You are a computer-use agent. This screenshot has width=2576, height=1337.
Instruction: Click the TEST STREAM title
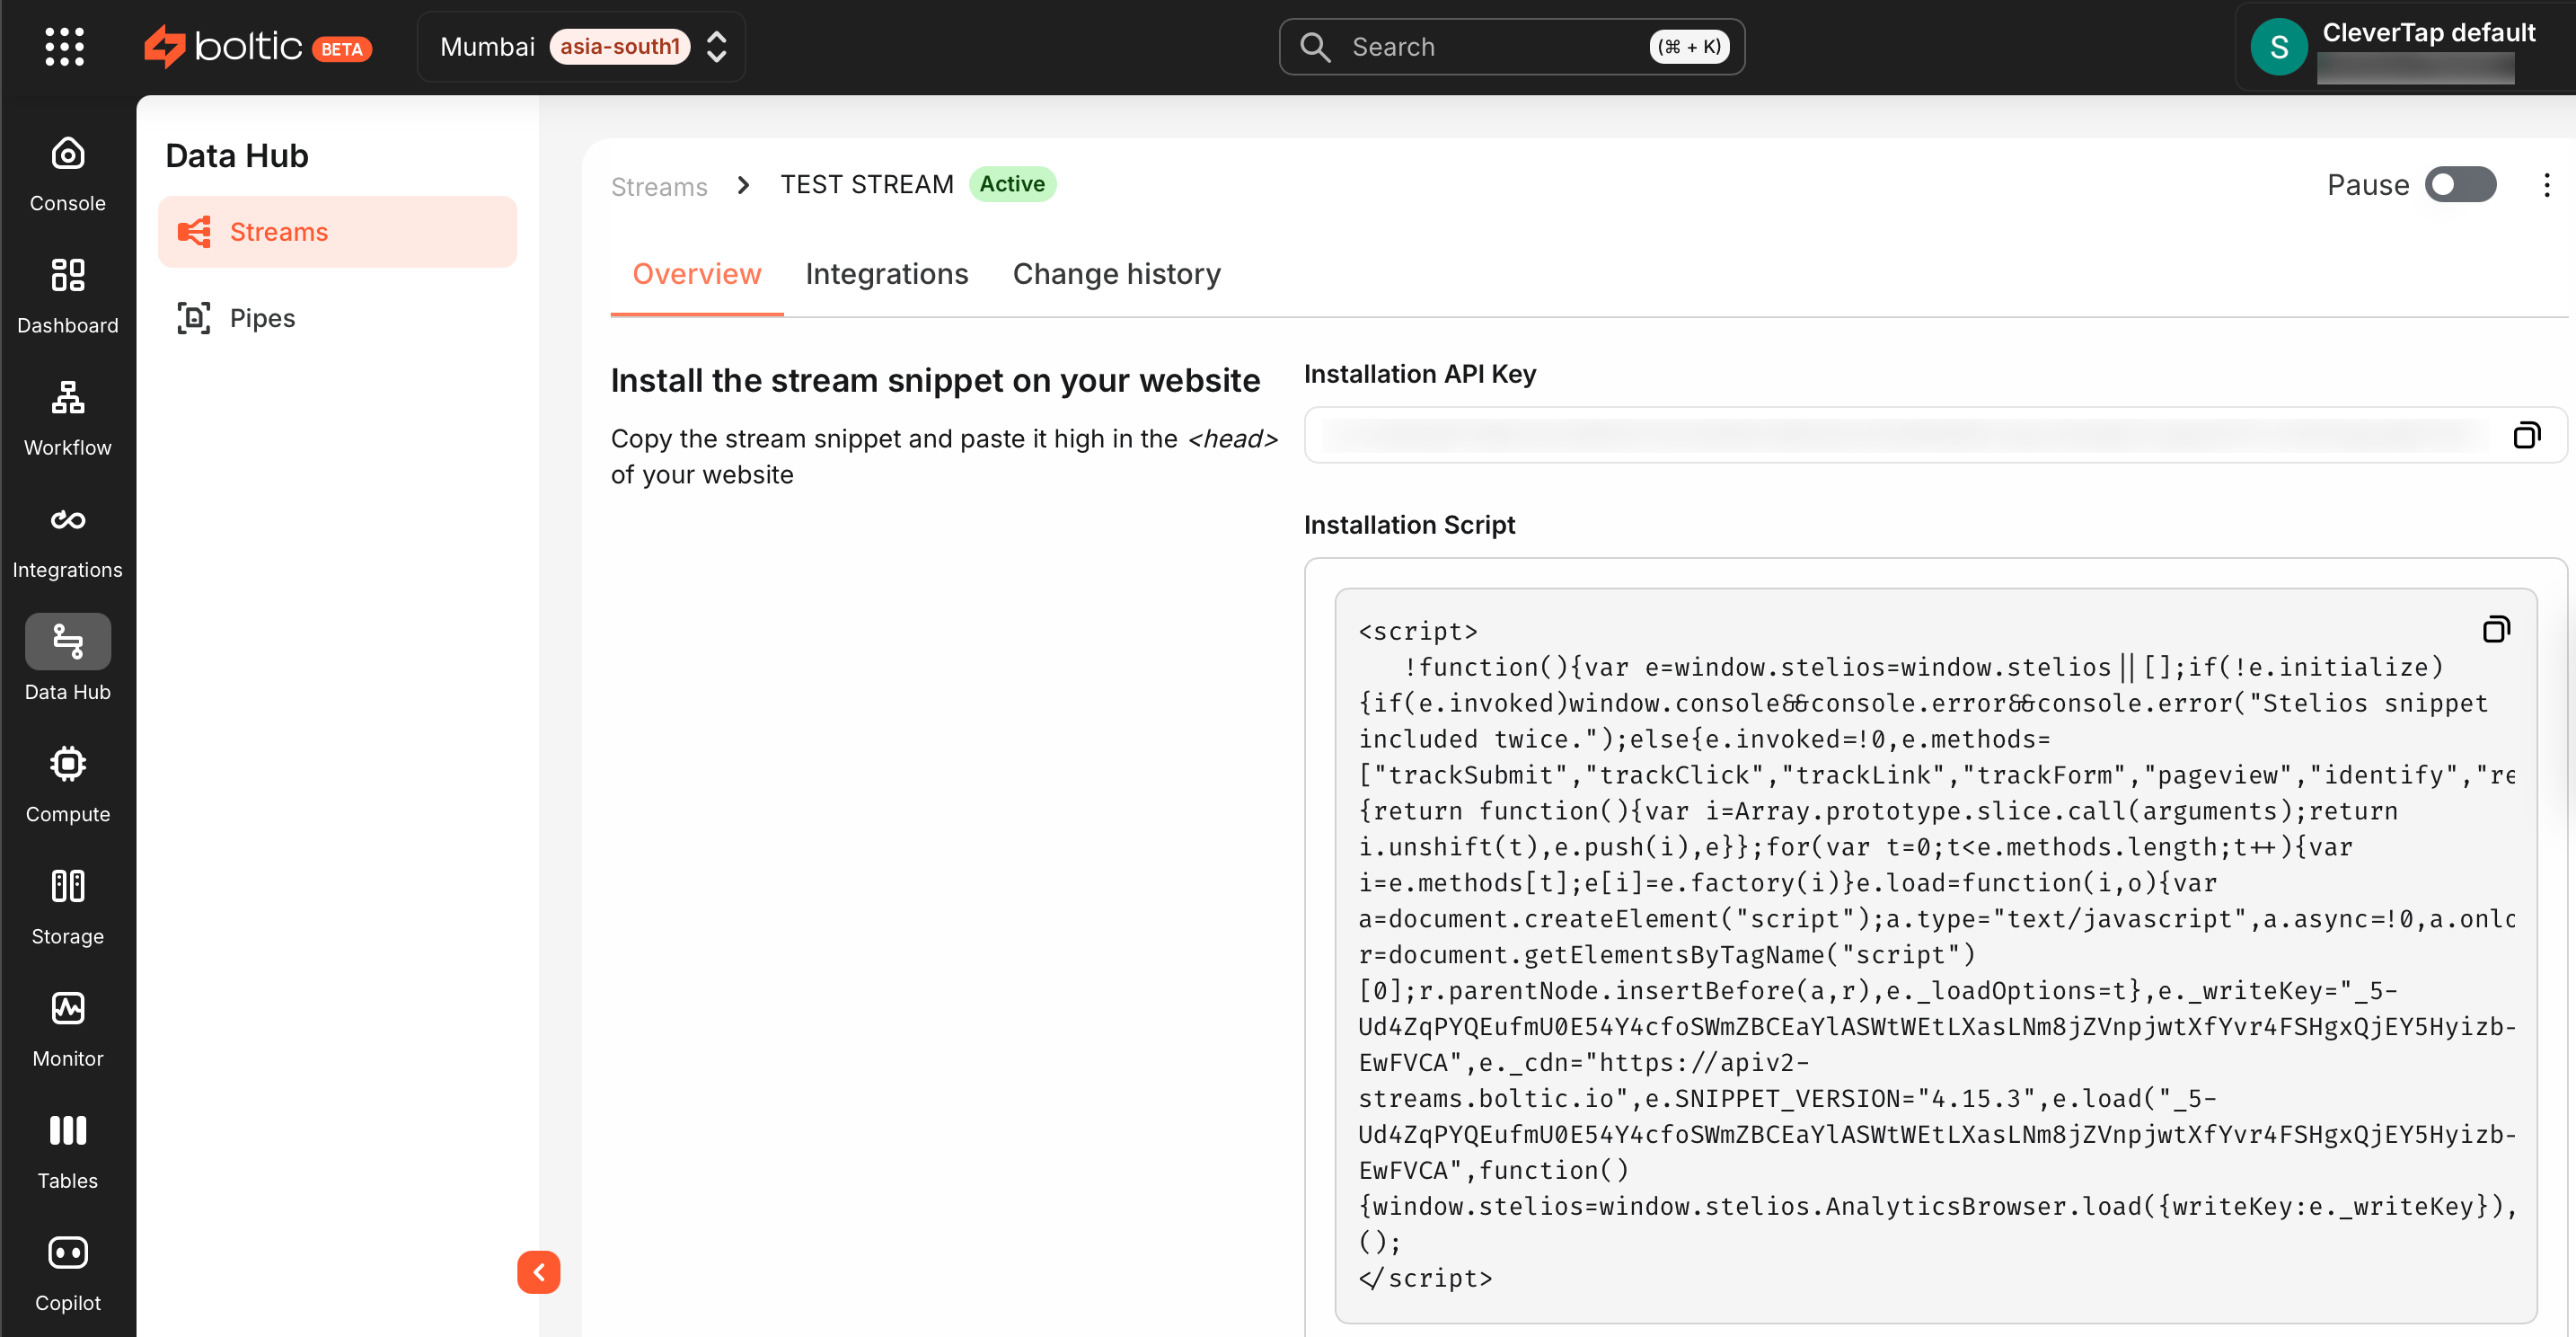click(x=867, y=185)
